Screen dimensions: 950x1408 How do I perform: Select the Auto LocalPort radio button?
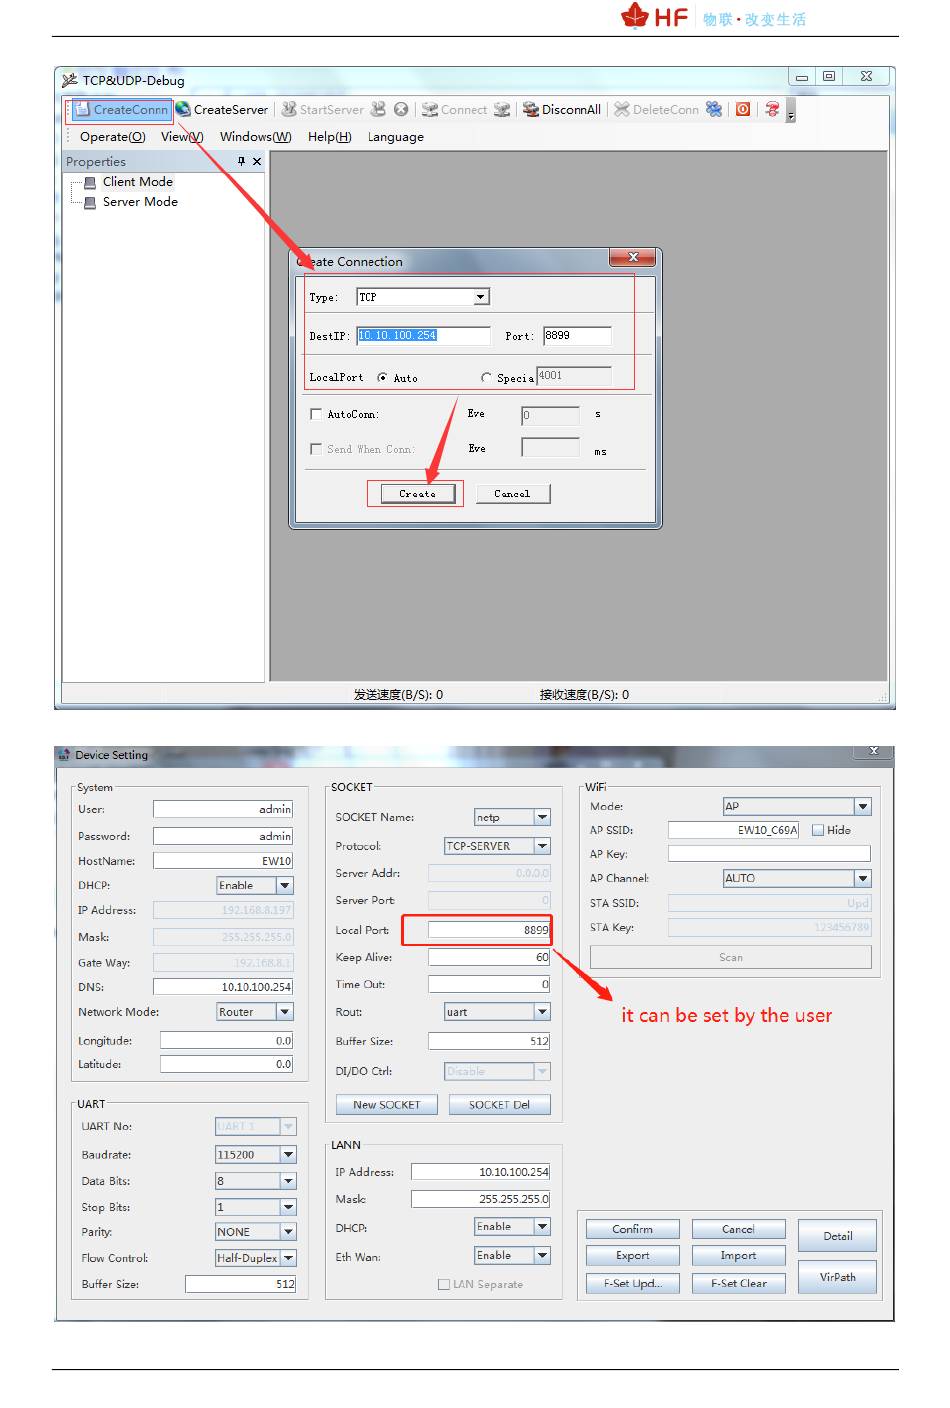[383, 378]
